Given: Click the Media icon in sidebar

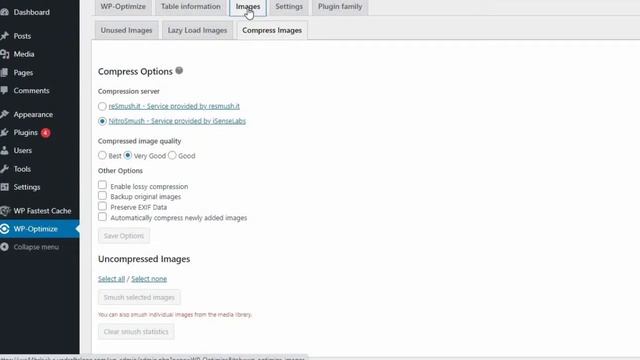Looking at the screenshot, I should pos(4,54).
